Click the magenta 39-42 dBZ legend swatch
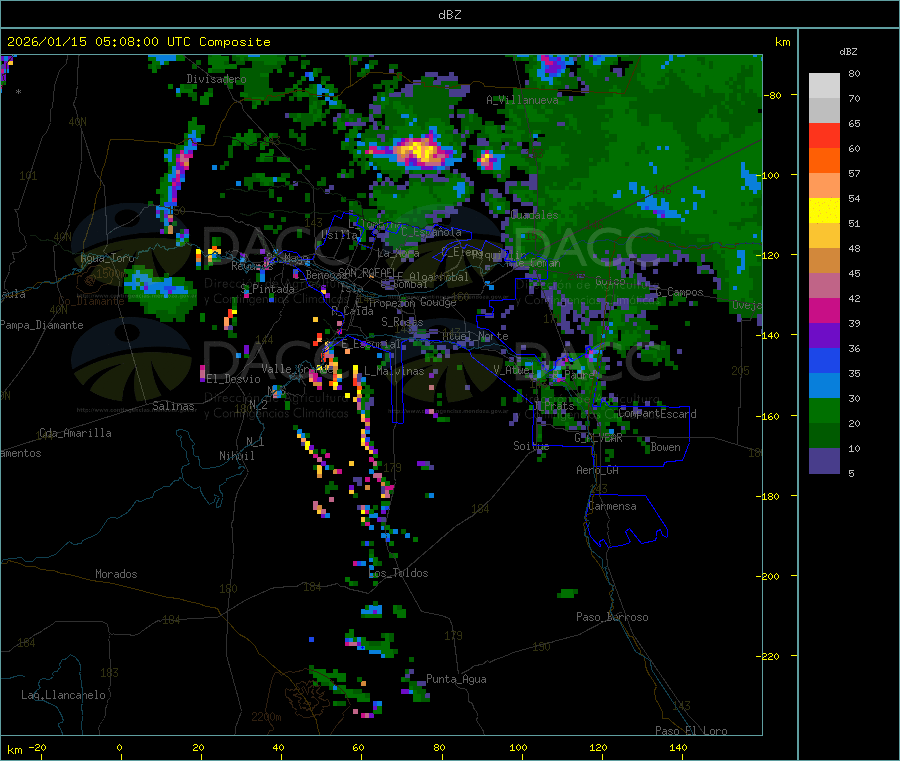 point(824,310)
